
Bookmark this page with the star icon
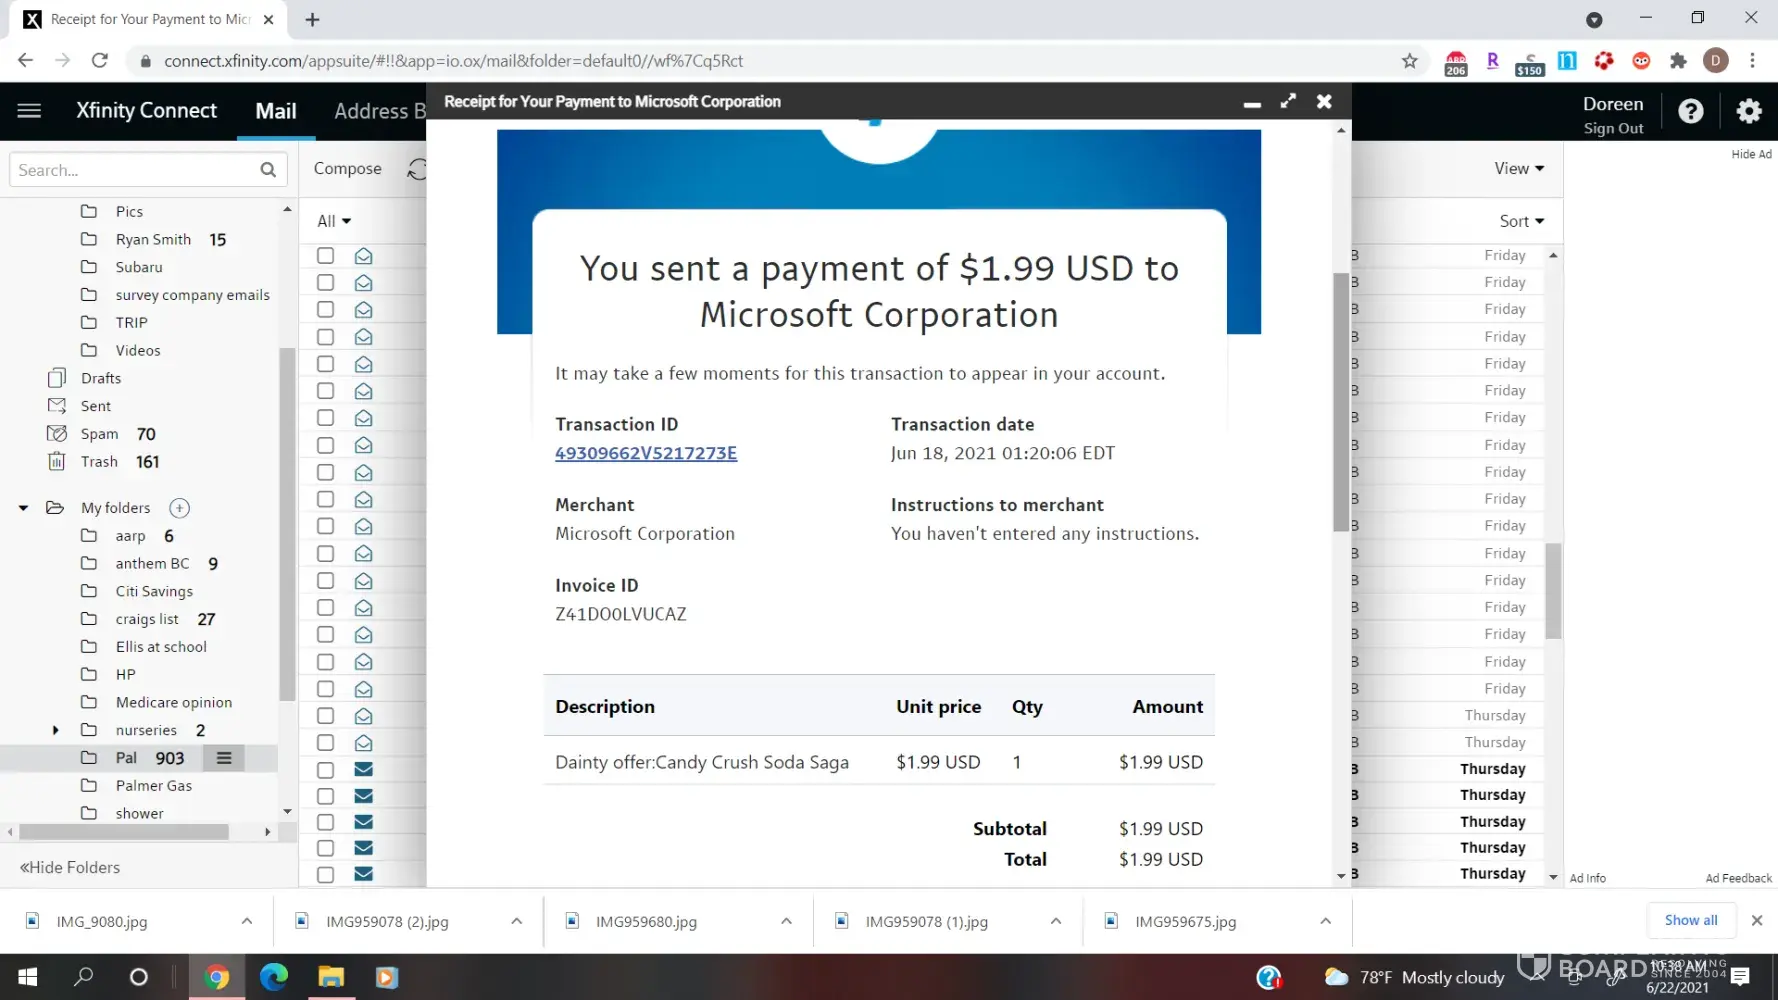1409,61
